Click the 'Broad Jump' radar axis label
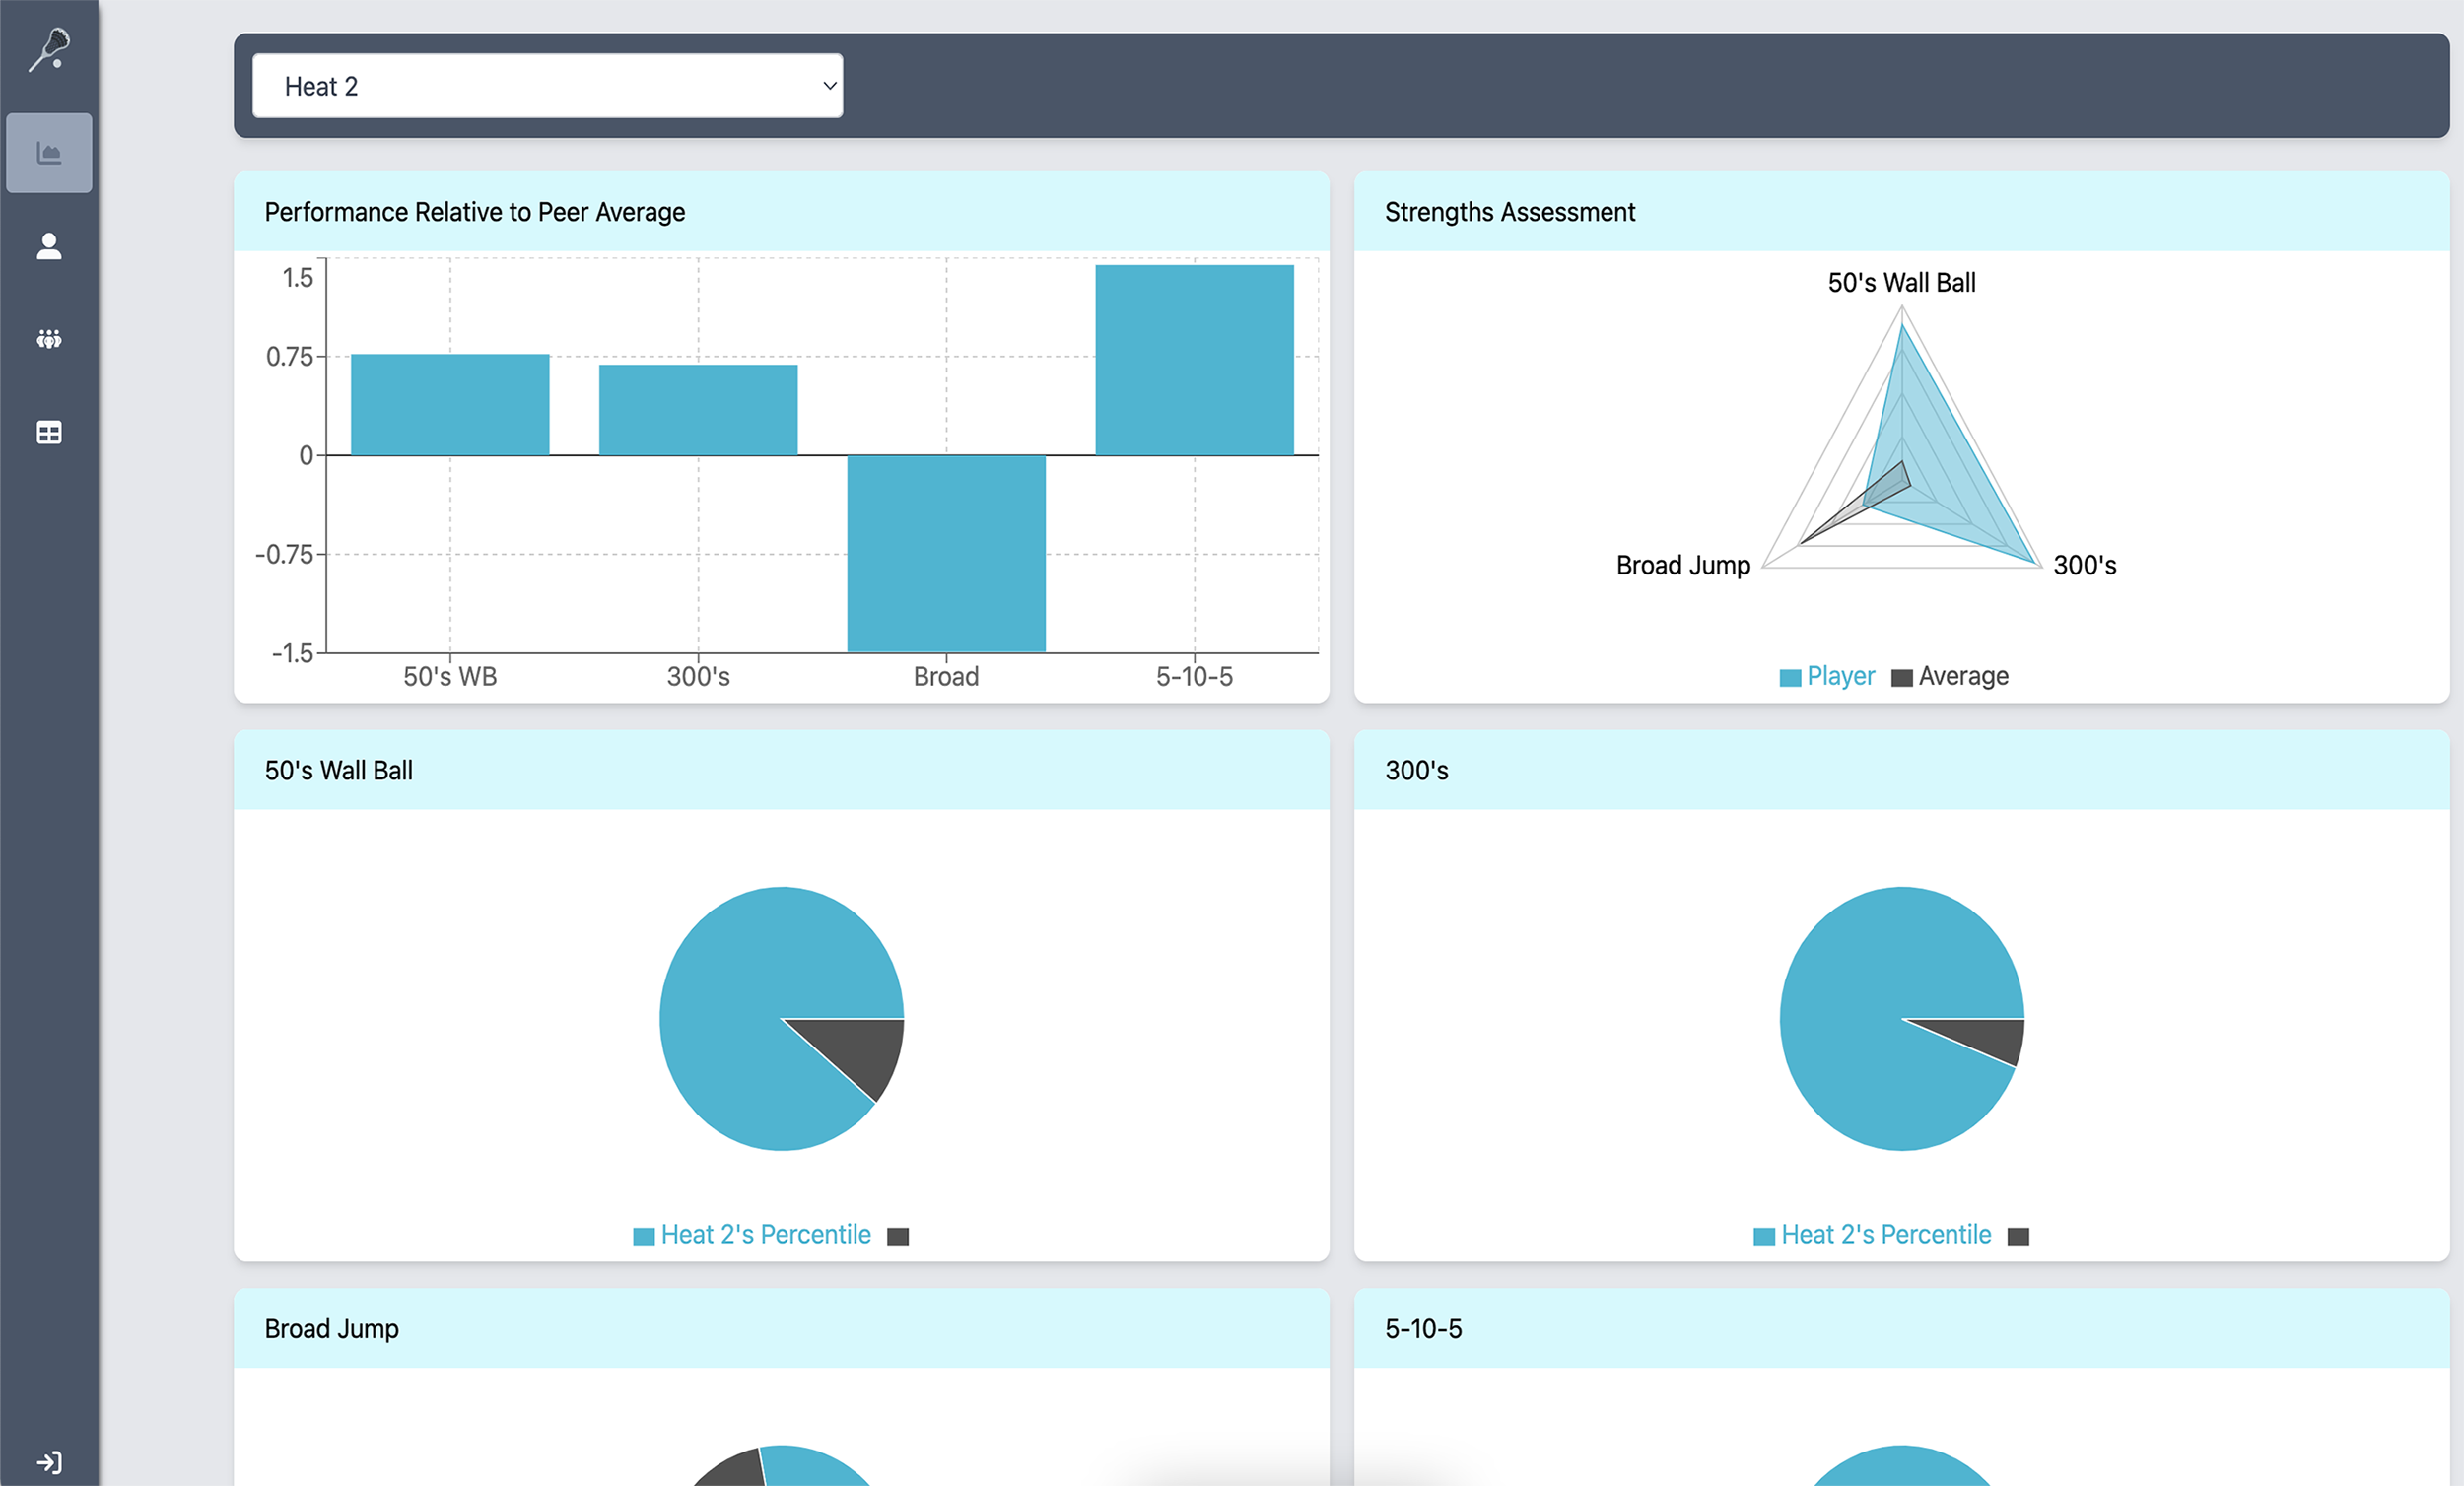Screen dimensions: 2464x1486 click(1683, 565)
